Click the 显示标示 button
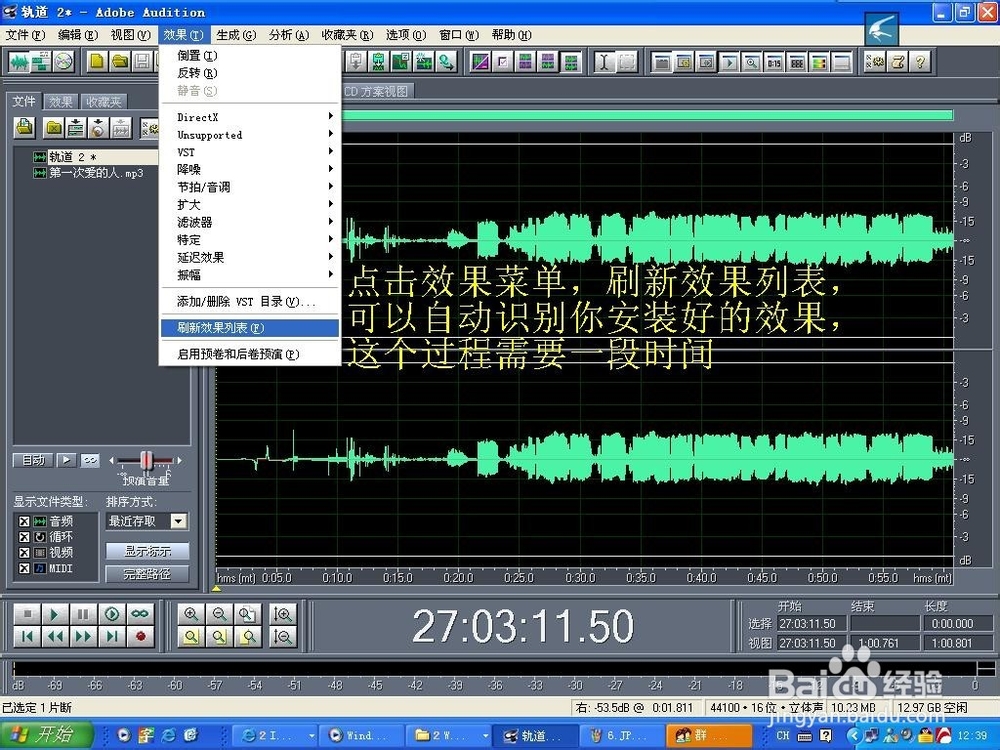This screenshot has width=1000, height=750. [147, 551]
